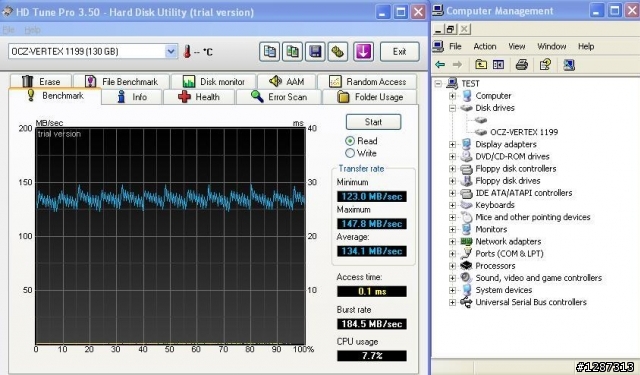The width and height of the screenshot is (640, 375).
Task: Click the TEST root computer icon
Action: click(452, 83)
